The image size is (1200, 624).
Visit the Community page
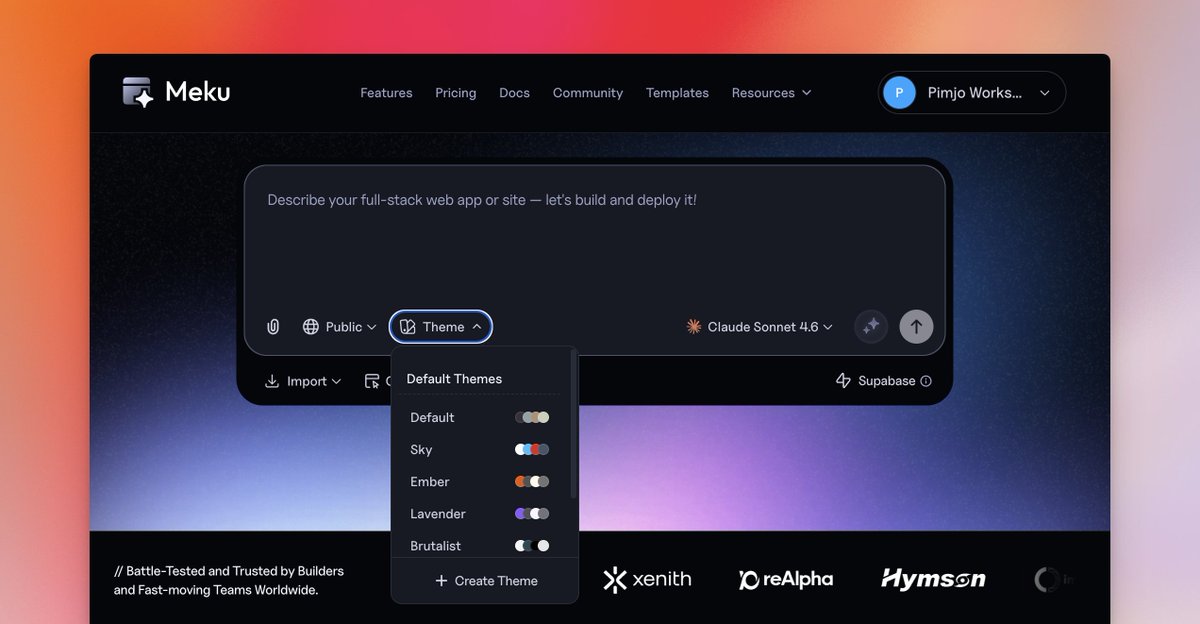588,93
